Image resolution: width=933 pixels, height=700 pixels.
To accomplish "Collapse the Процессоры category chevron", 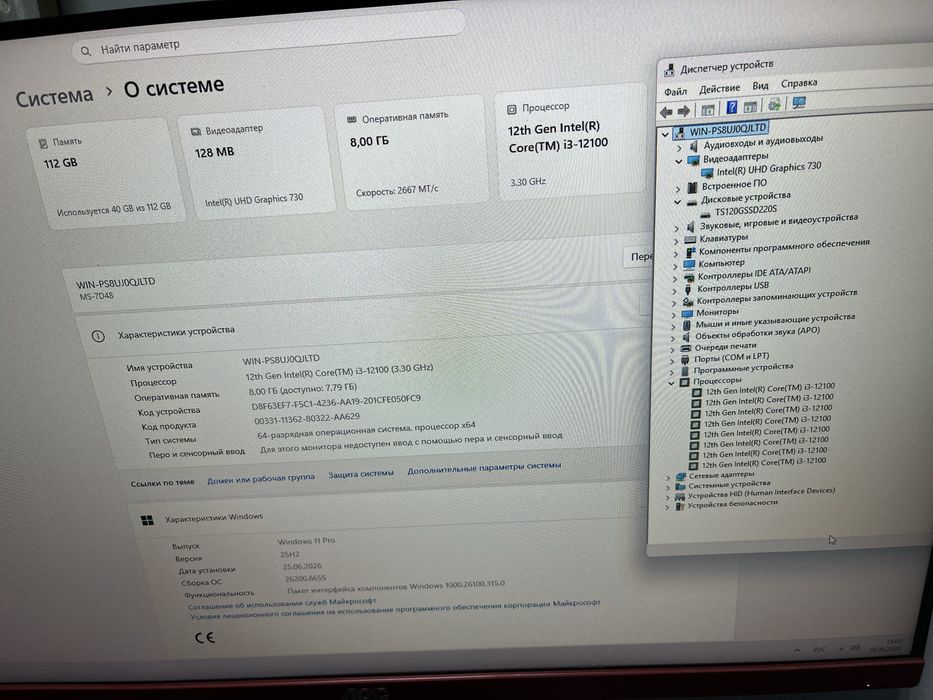I will click(x=671, y=383).
